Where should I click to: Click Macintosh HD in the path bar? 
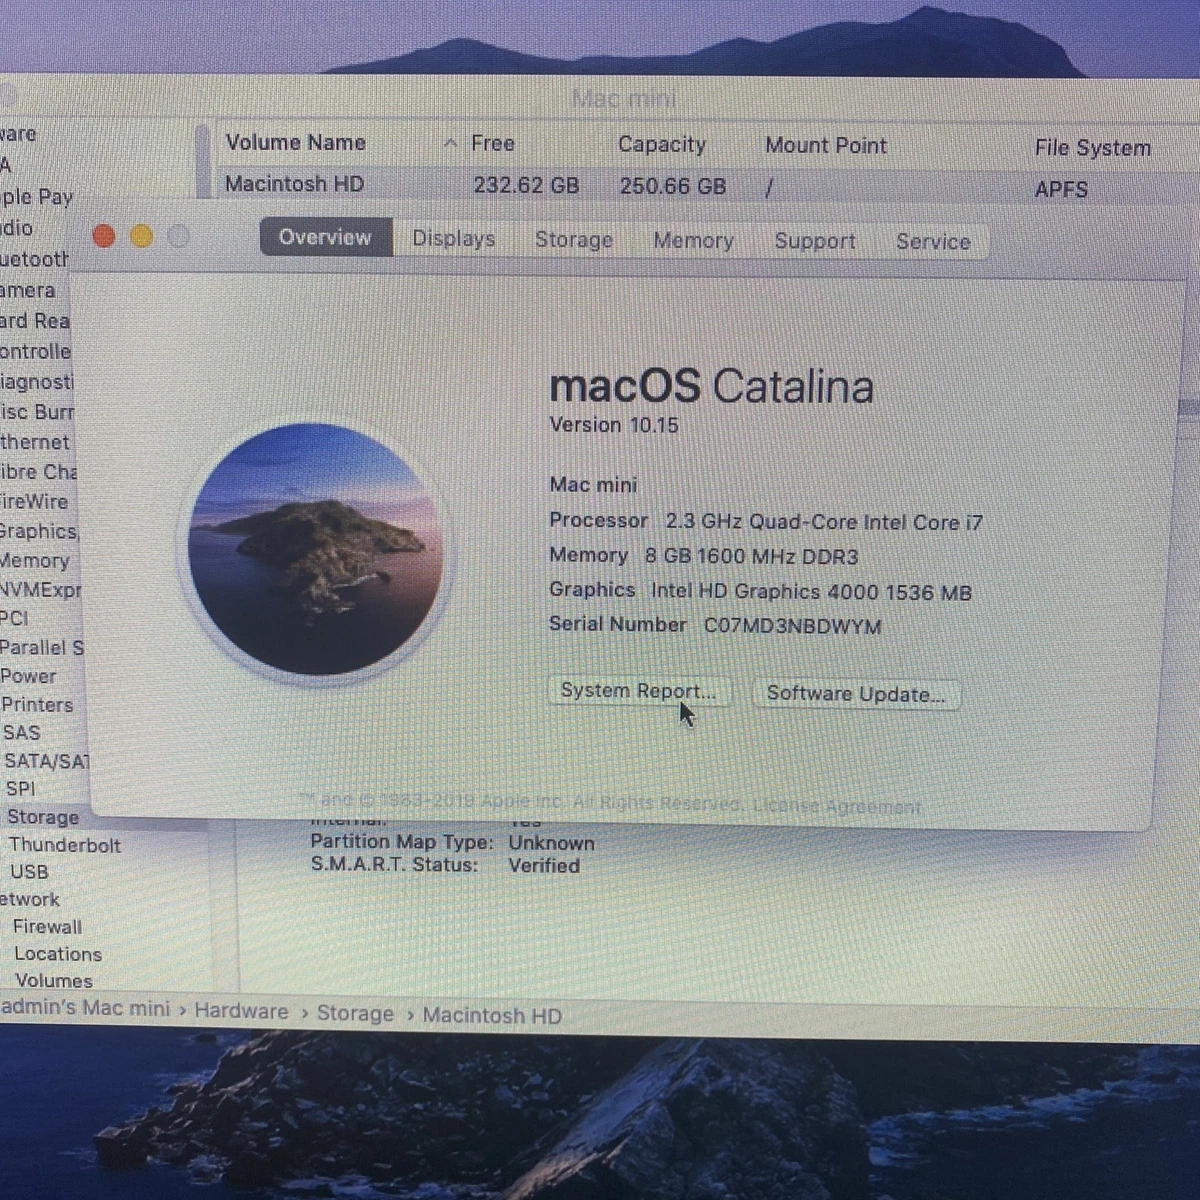(492, 1016)
